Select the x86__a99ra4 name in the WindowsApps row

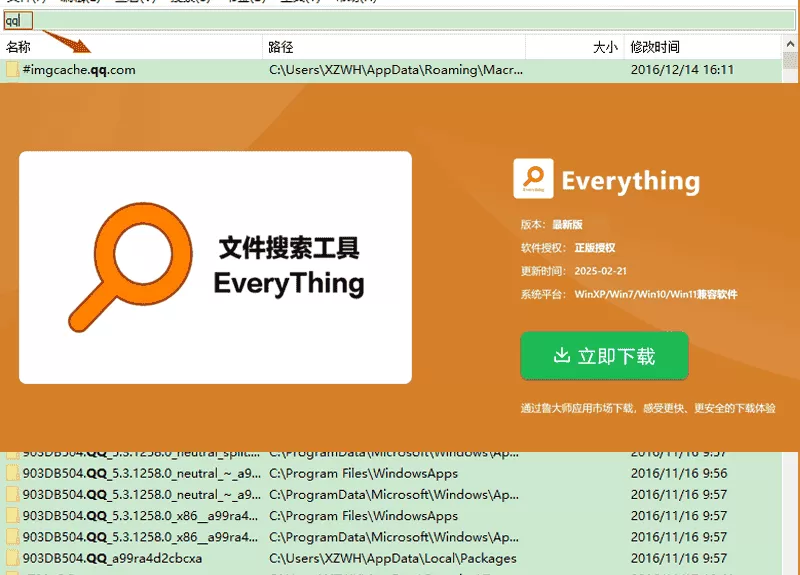tap(140, 516)
